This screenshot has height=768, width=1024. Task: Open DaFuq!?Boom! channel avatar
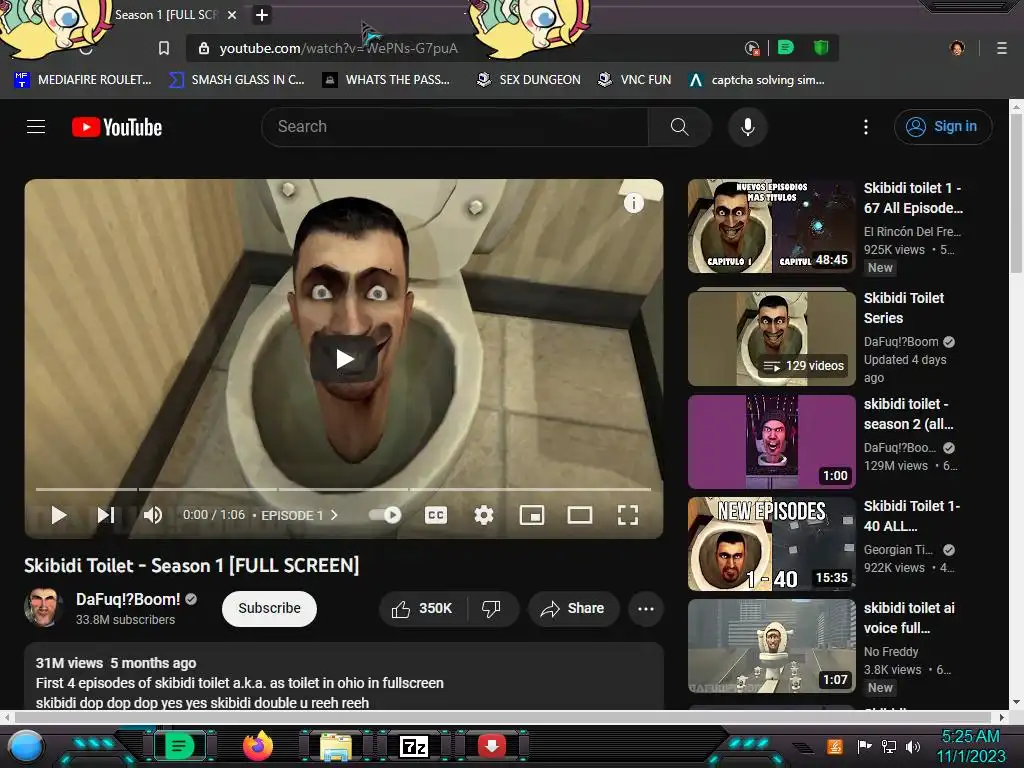(44, 607)
